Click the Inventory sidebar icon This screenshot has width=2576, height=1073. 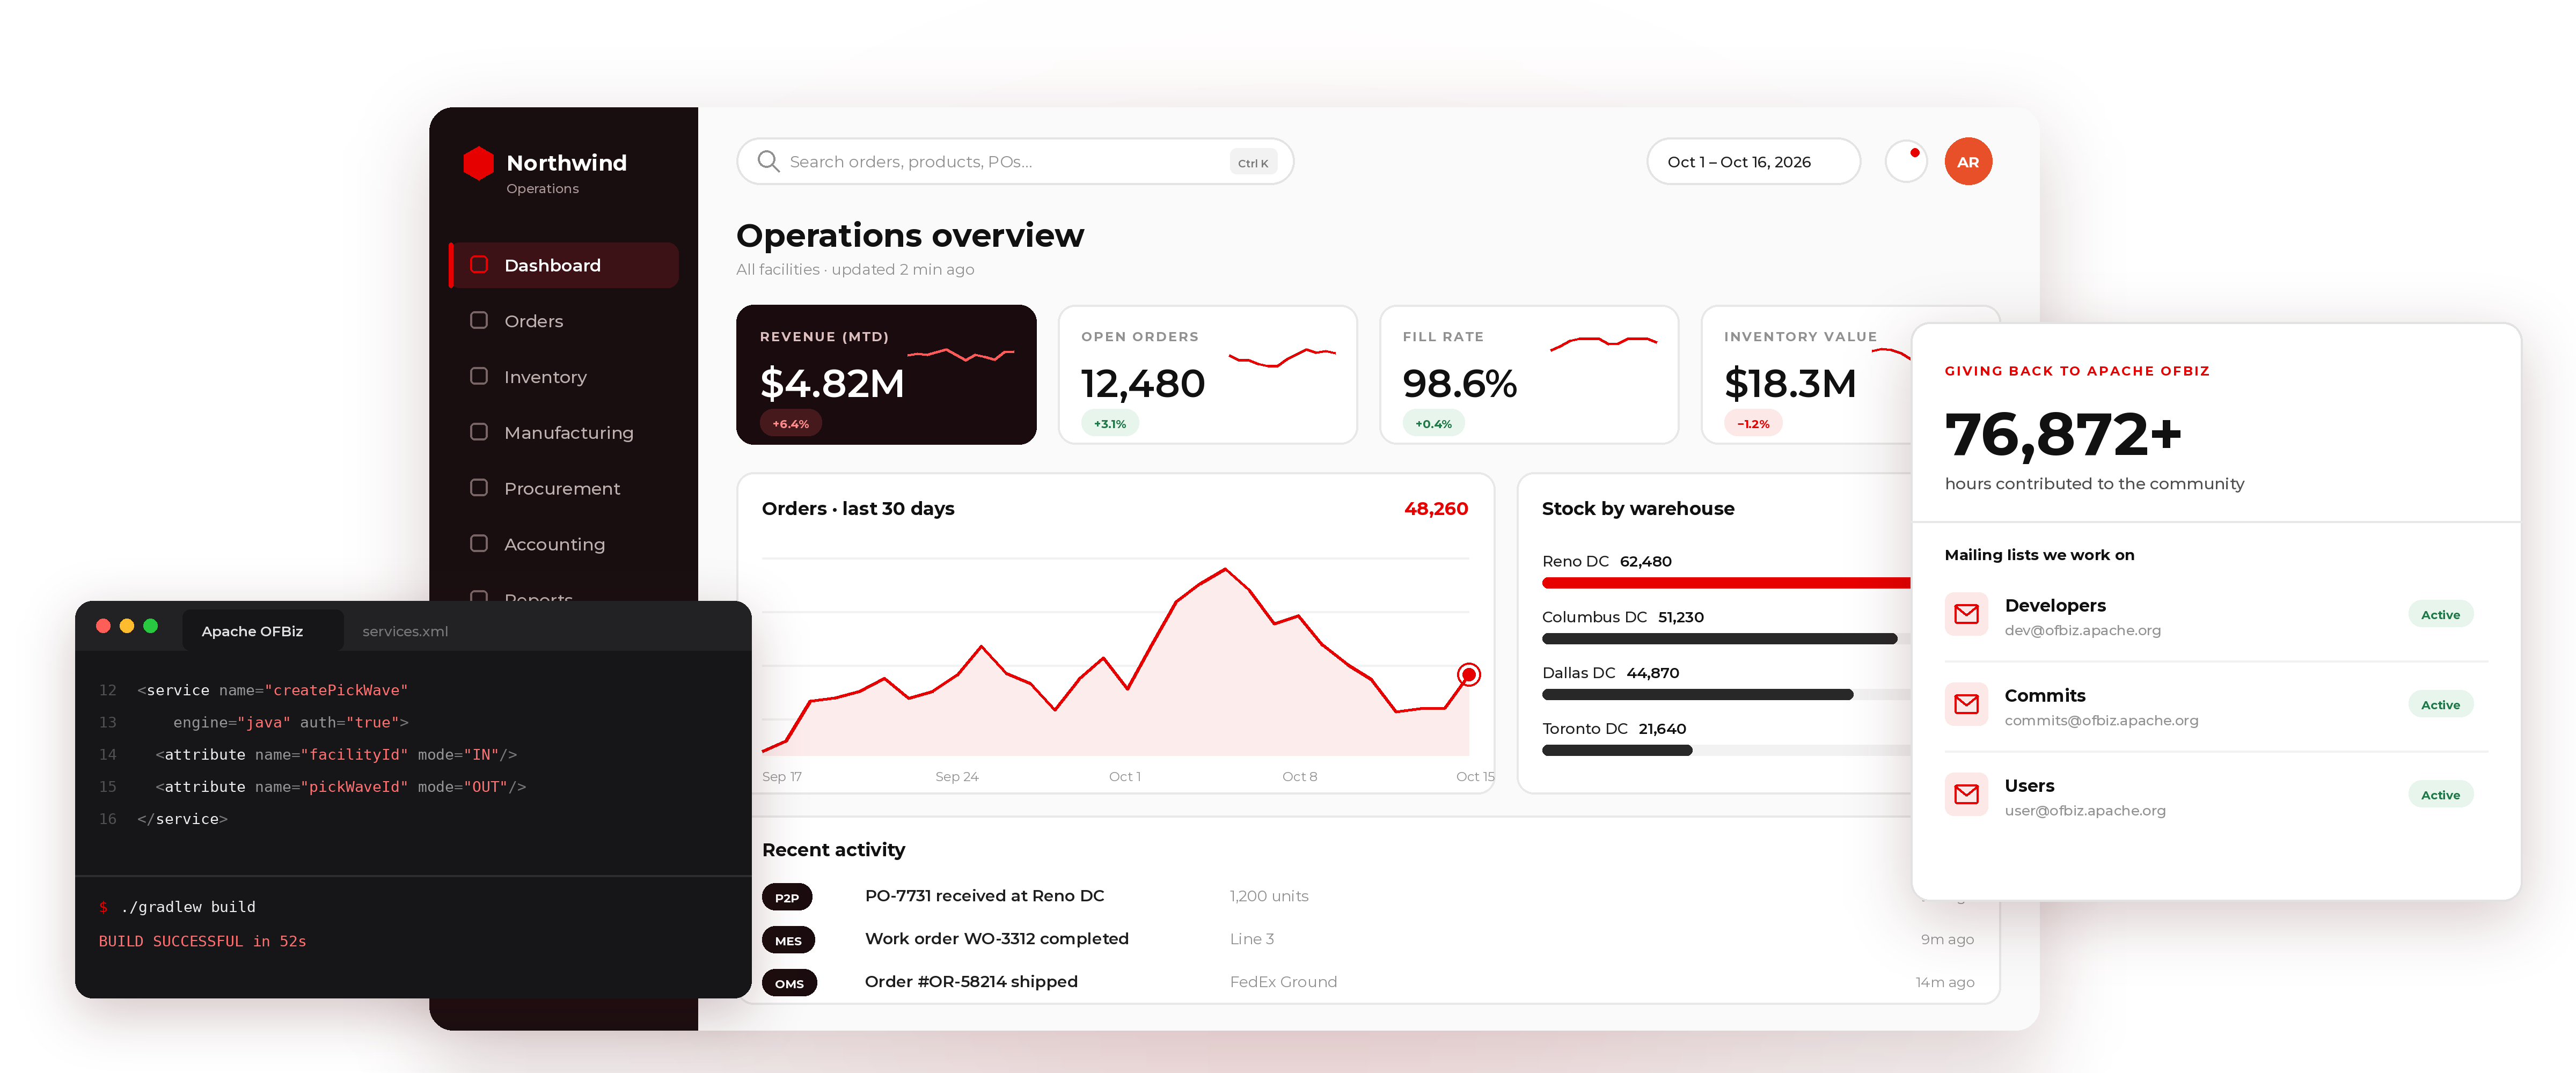point(479,376)
